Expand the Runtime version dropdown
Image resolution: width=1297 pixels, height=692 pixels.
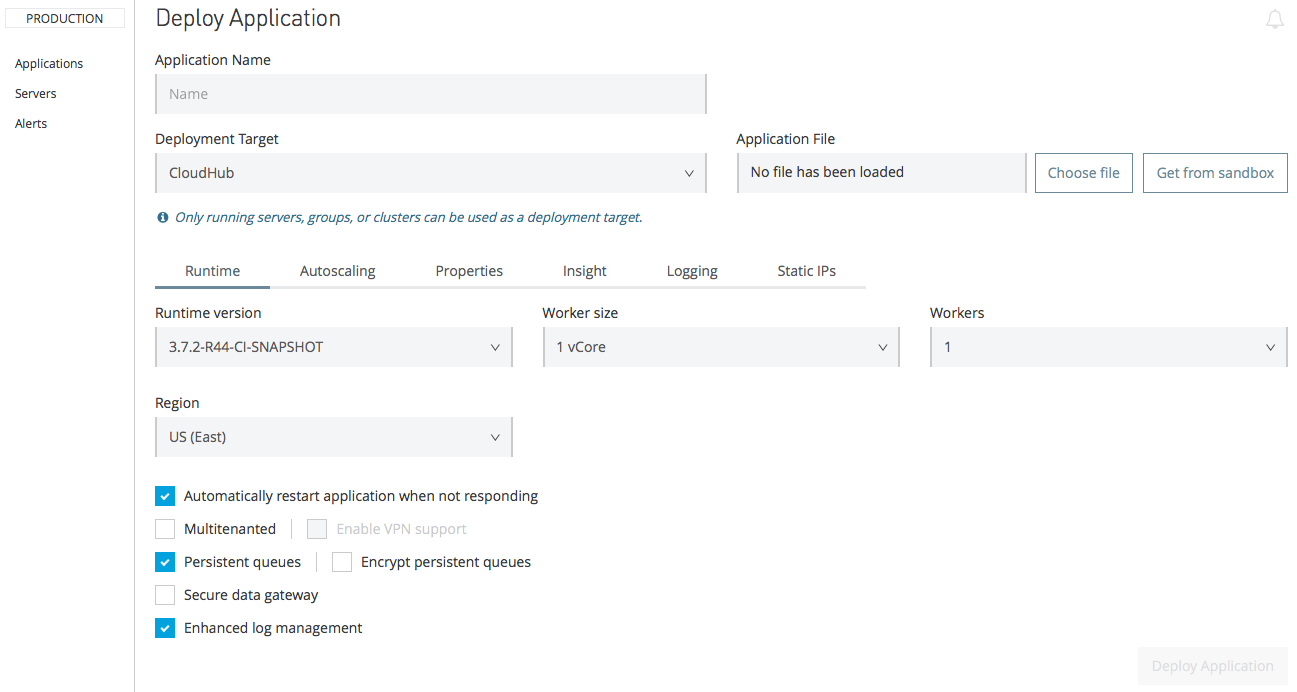point(333,347)
